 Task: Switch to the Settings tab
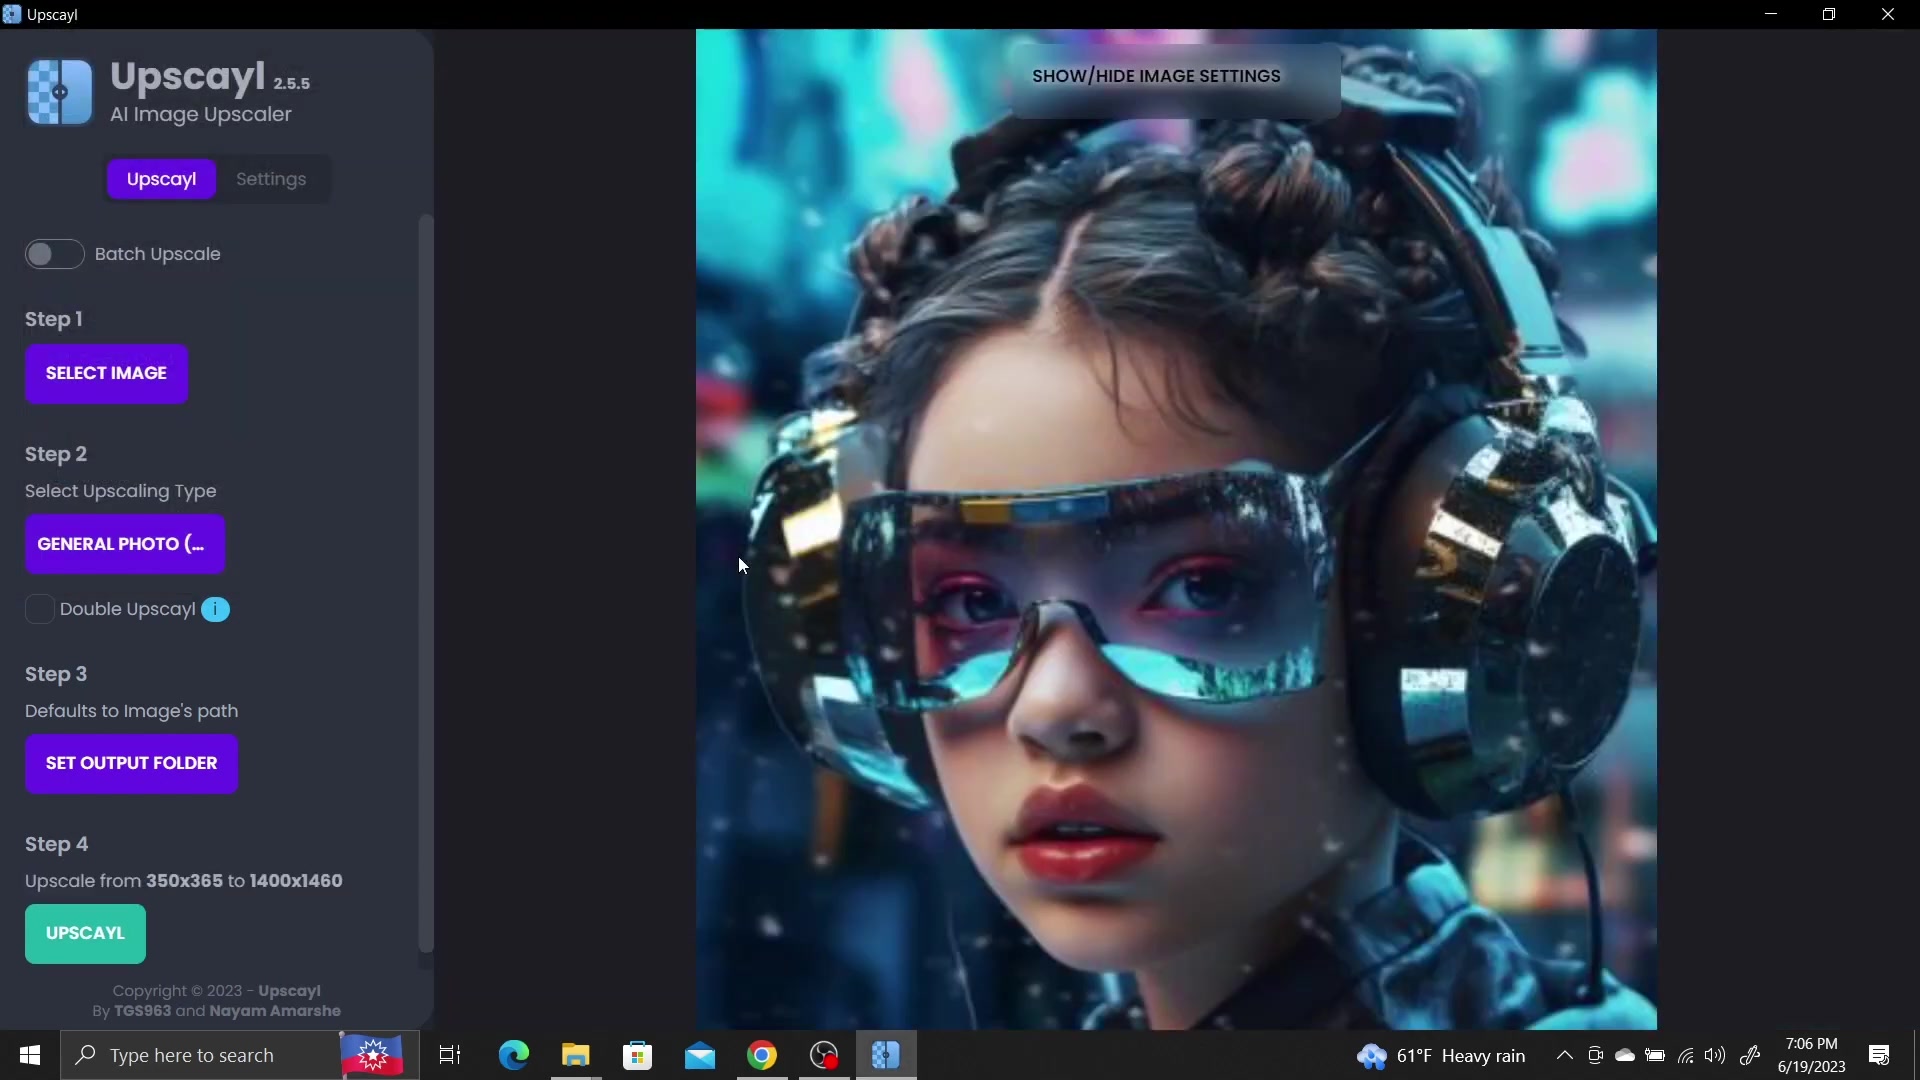coord(270,179)
